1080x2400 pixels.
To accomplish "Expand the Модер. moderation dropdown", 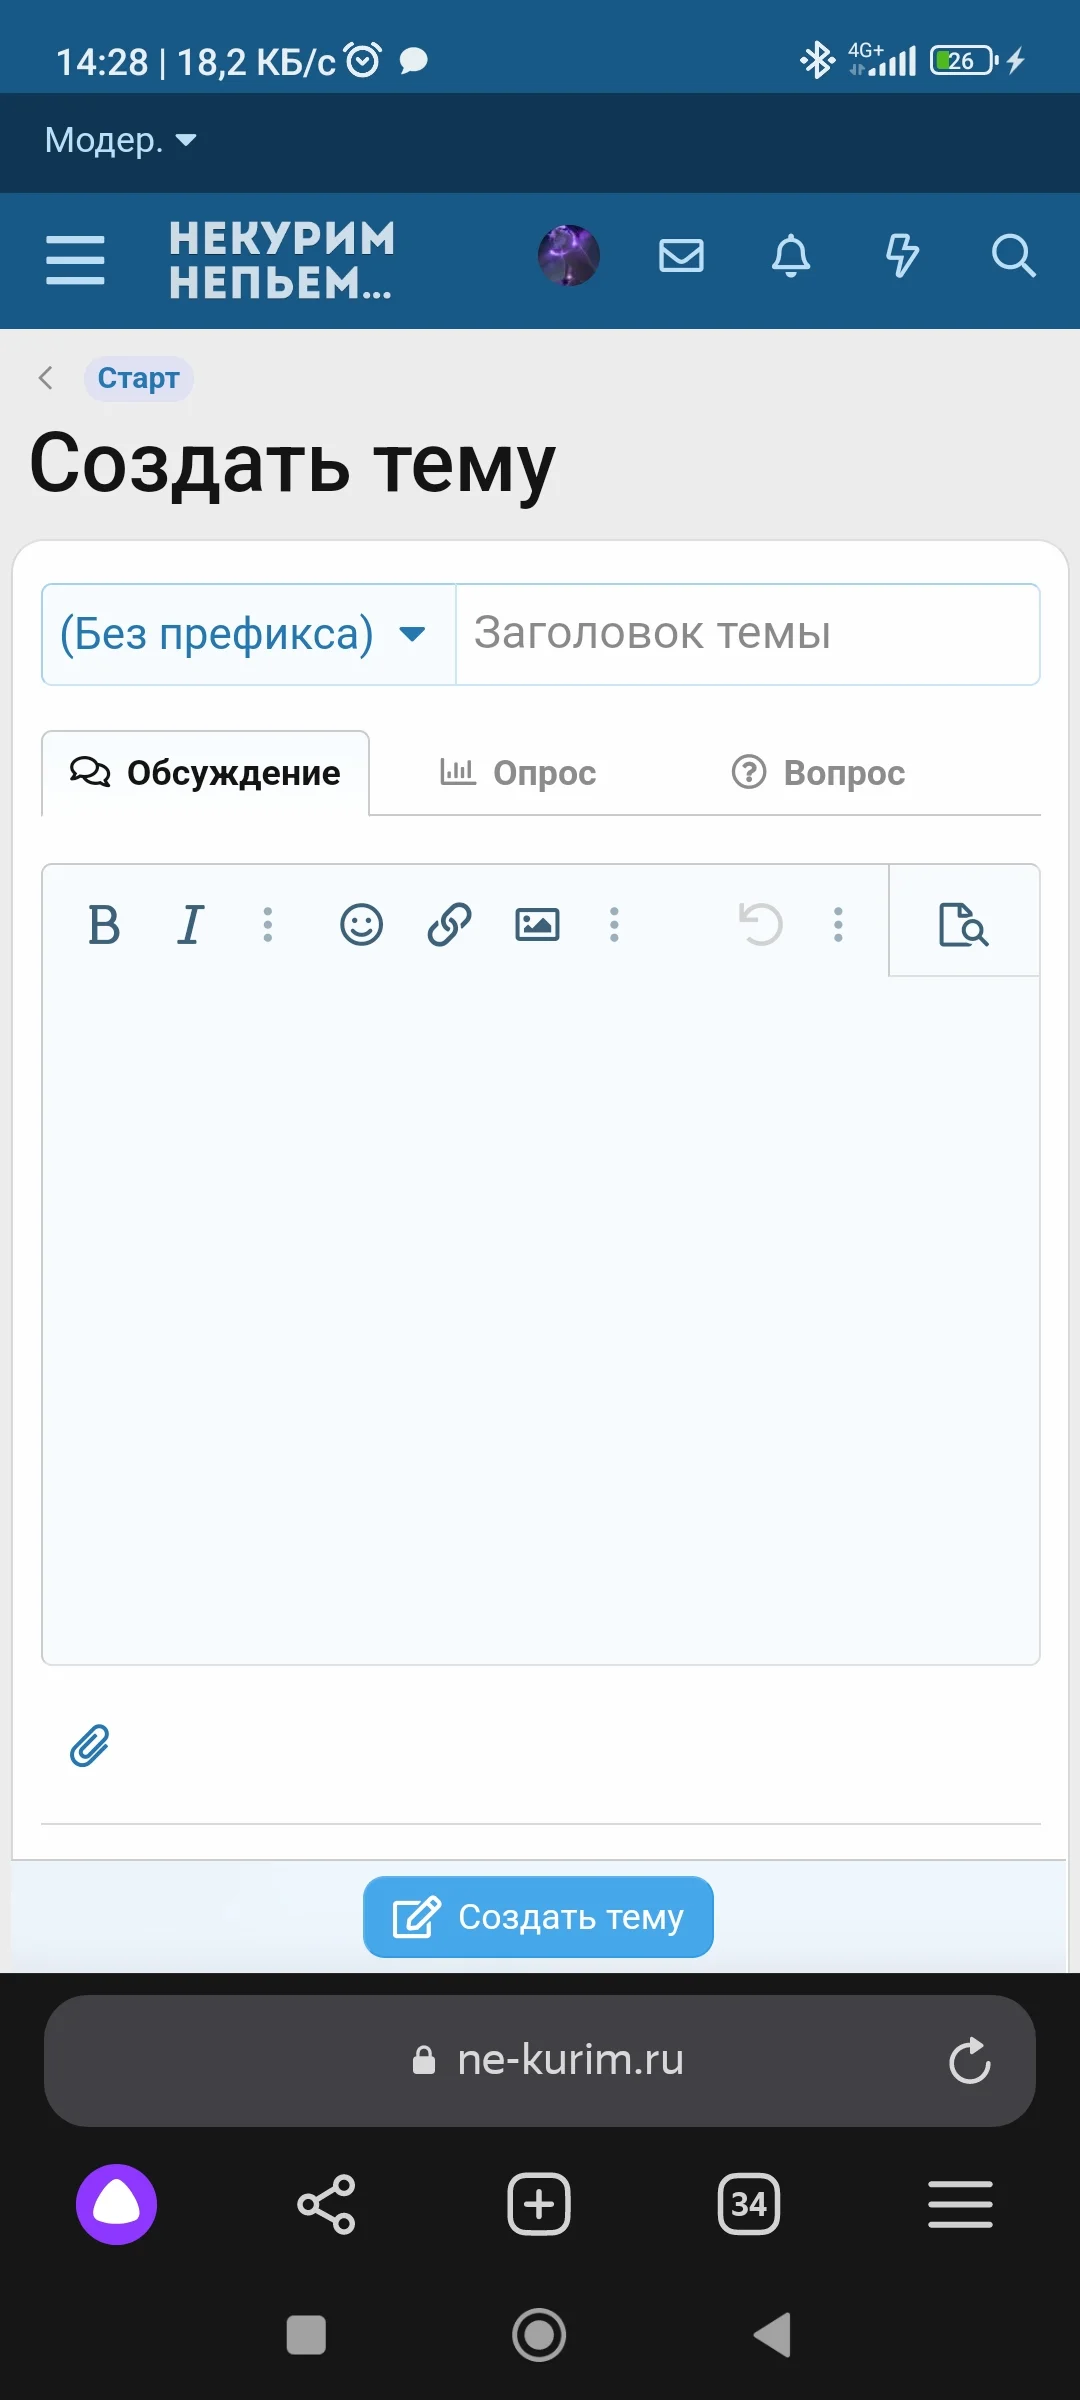I will pyautogui.click(x=120, y=141).
